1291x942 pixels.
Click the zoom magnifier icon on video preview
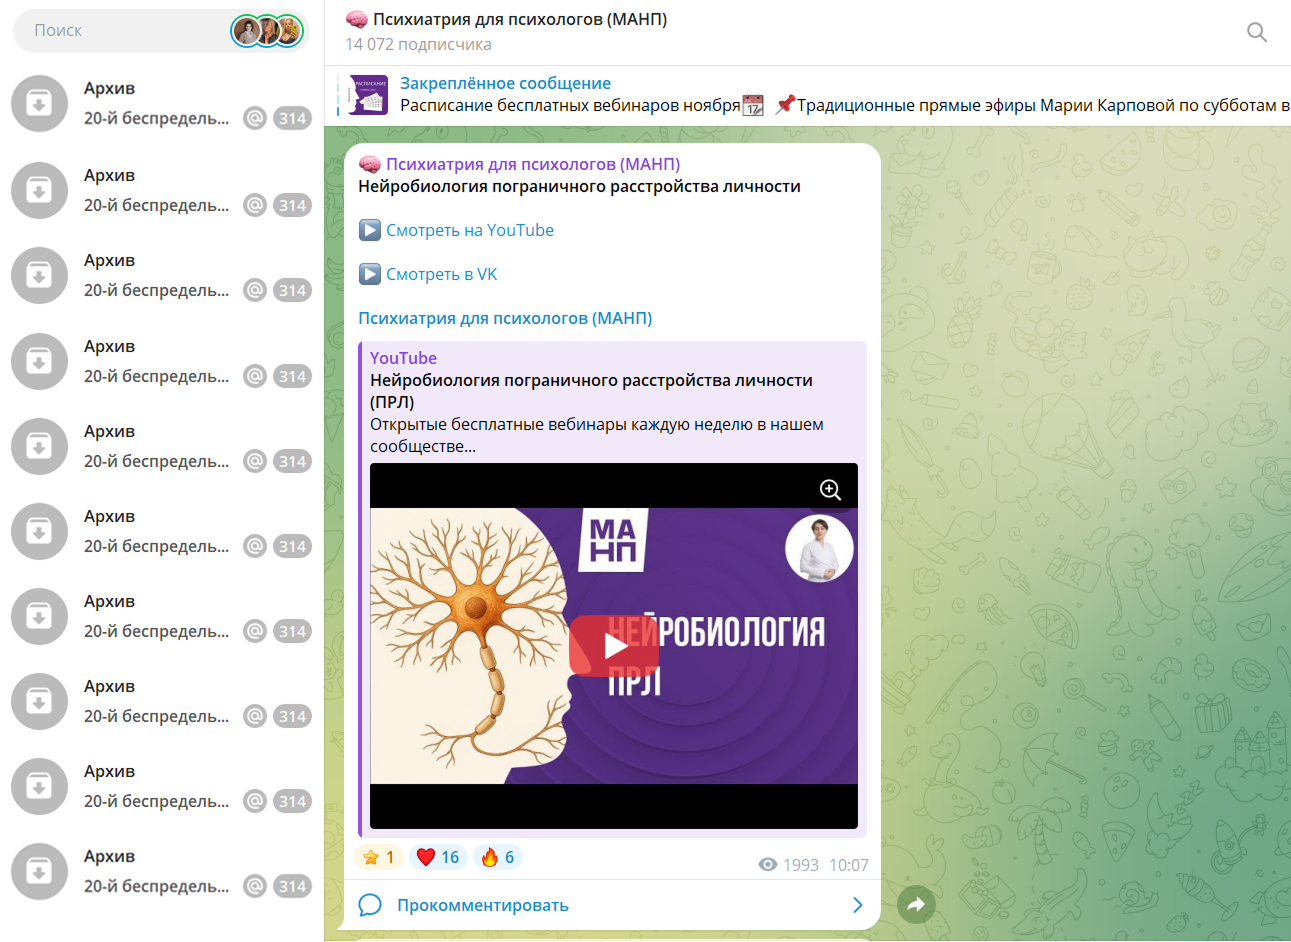[830, 489]
